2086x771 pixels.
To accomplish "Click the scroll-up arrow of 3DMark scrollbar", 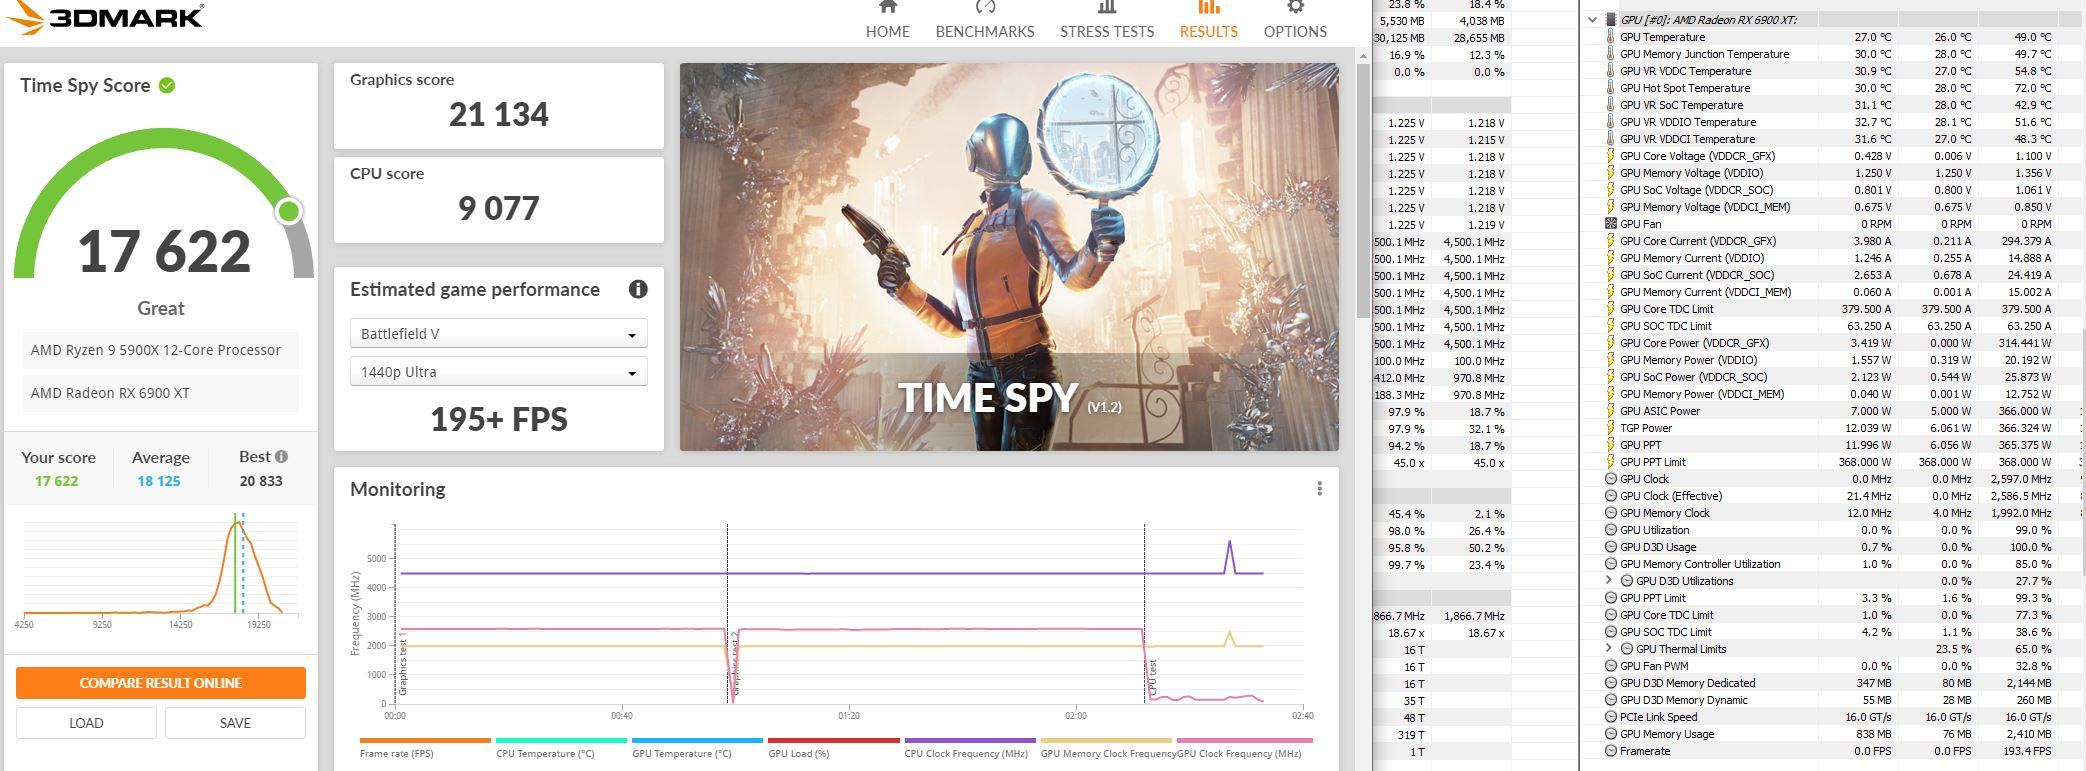I will coord(1362,56).
